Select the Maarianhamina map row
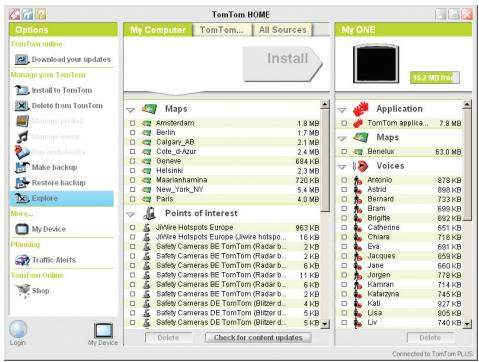The height and width of the screenshot is (362, 479). point(222,180)
